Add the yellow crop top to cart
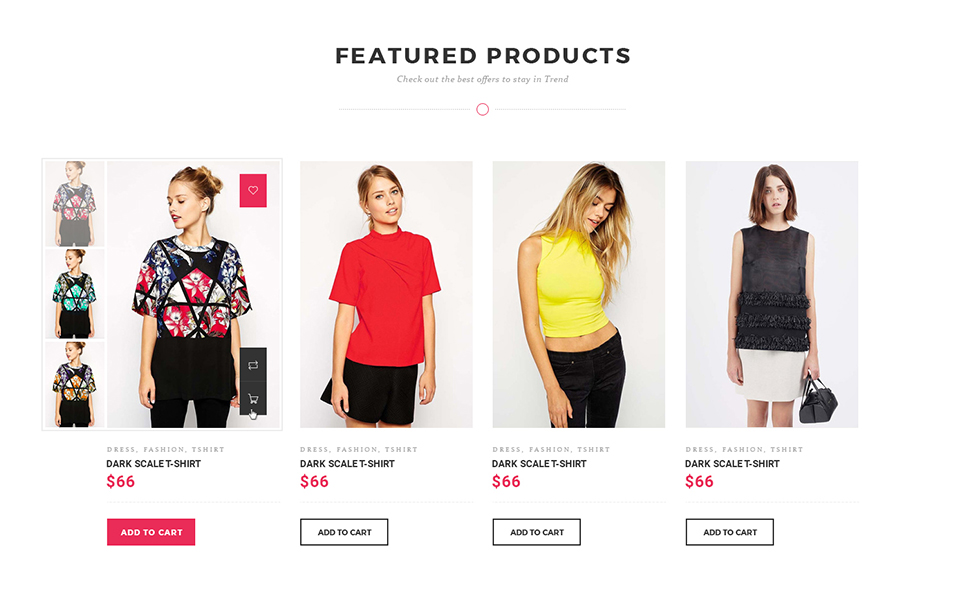This screenshot has width=965, height=600. [537, 532]
